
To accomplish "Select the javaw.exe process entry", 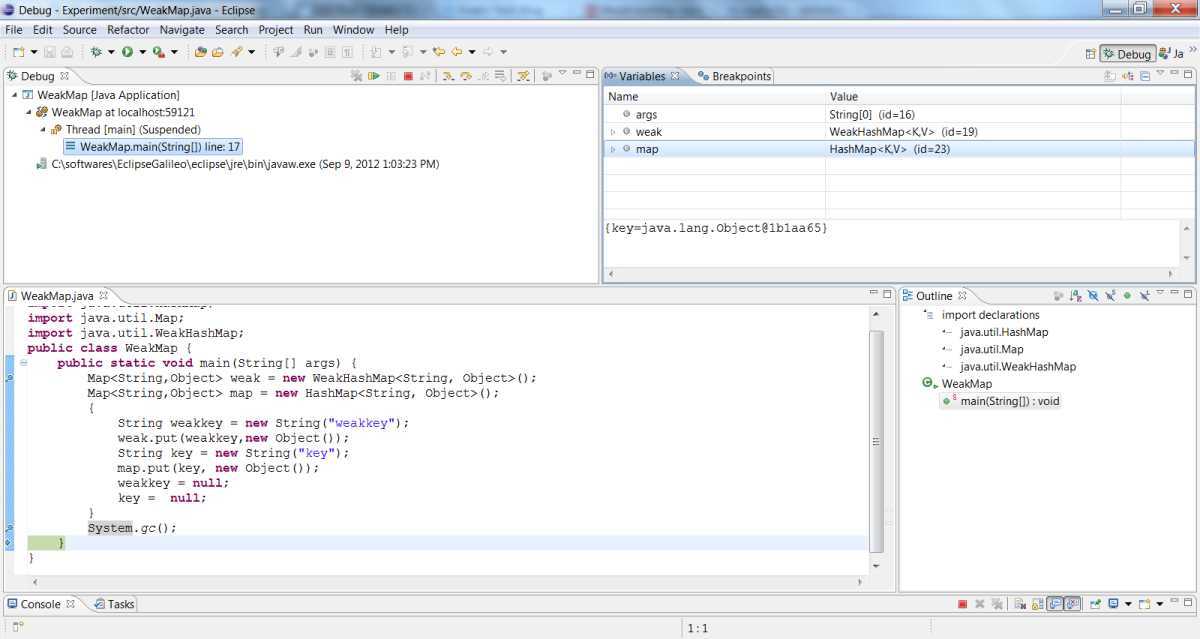I will point(237,164).
